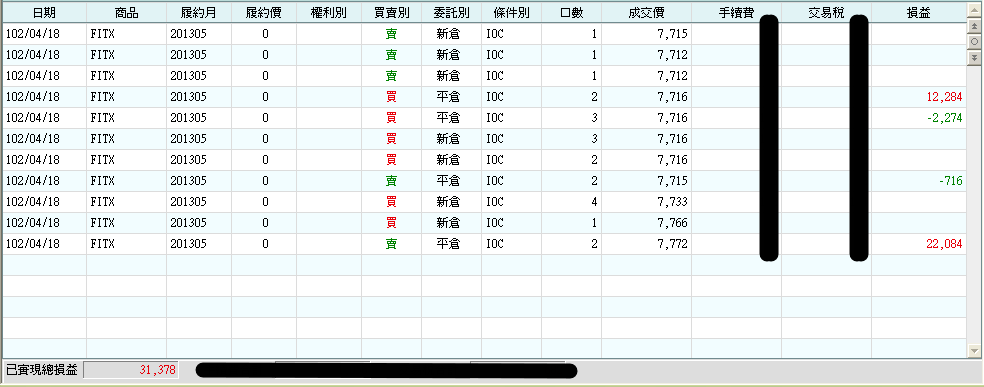984x387 pixels.
Task: Click the quantity 4 in the 7,733 row
Action: (x=594, y=202)
